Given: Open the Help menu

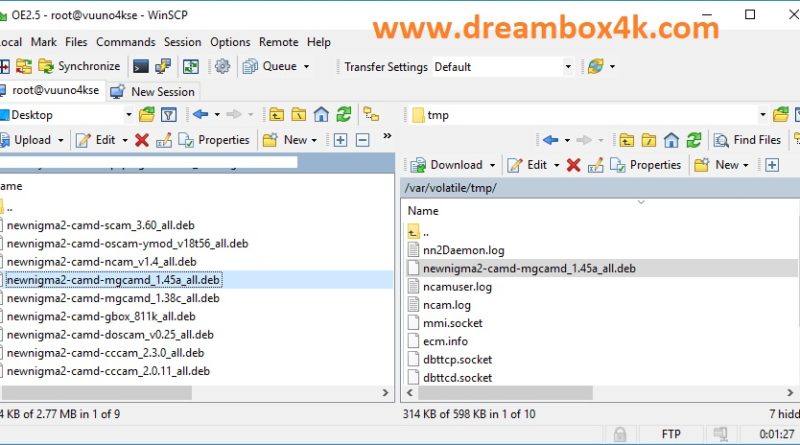Looking at the screenshot, I should point(318,42).
